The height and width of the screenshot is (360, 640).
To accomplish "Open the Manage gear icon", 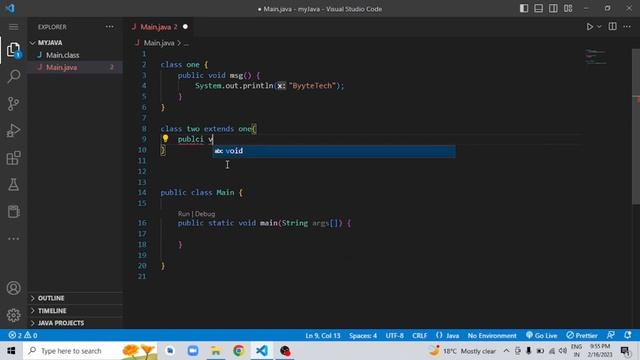I will [x=13, y=315].
